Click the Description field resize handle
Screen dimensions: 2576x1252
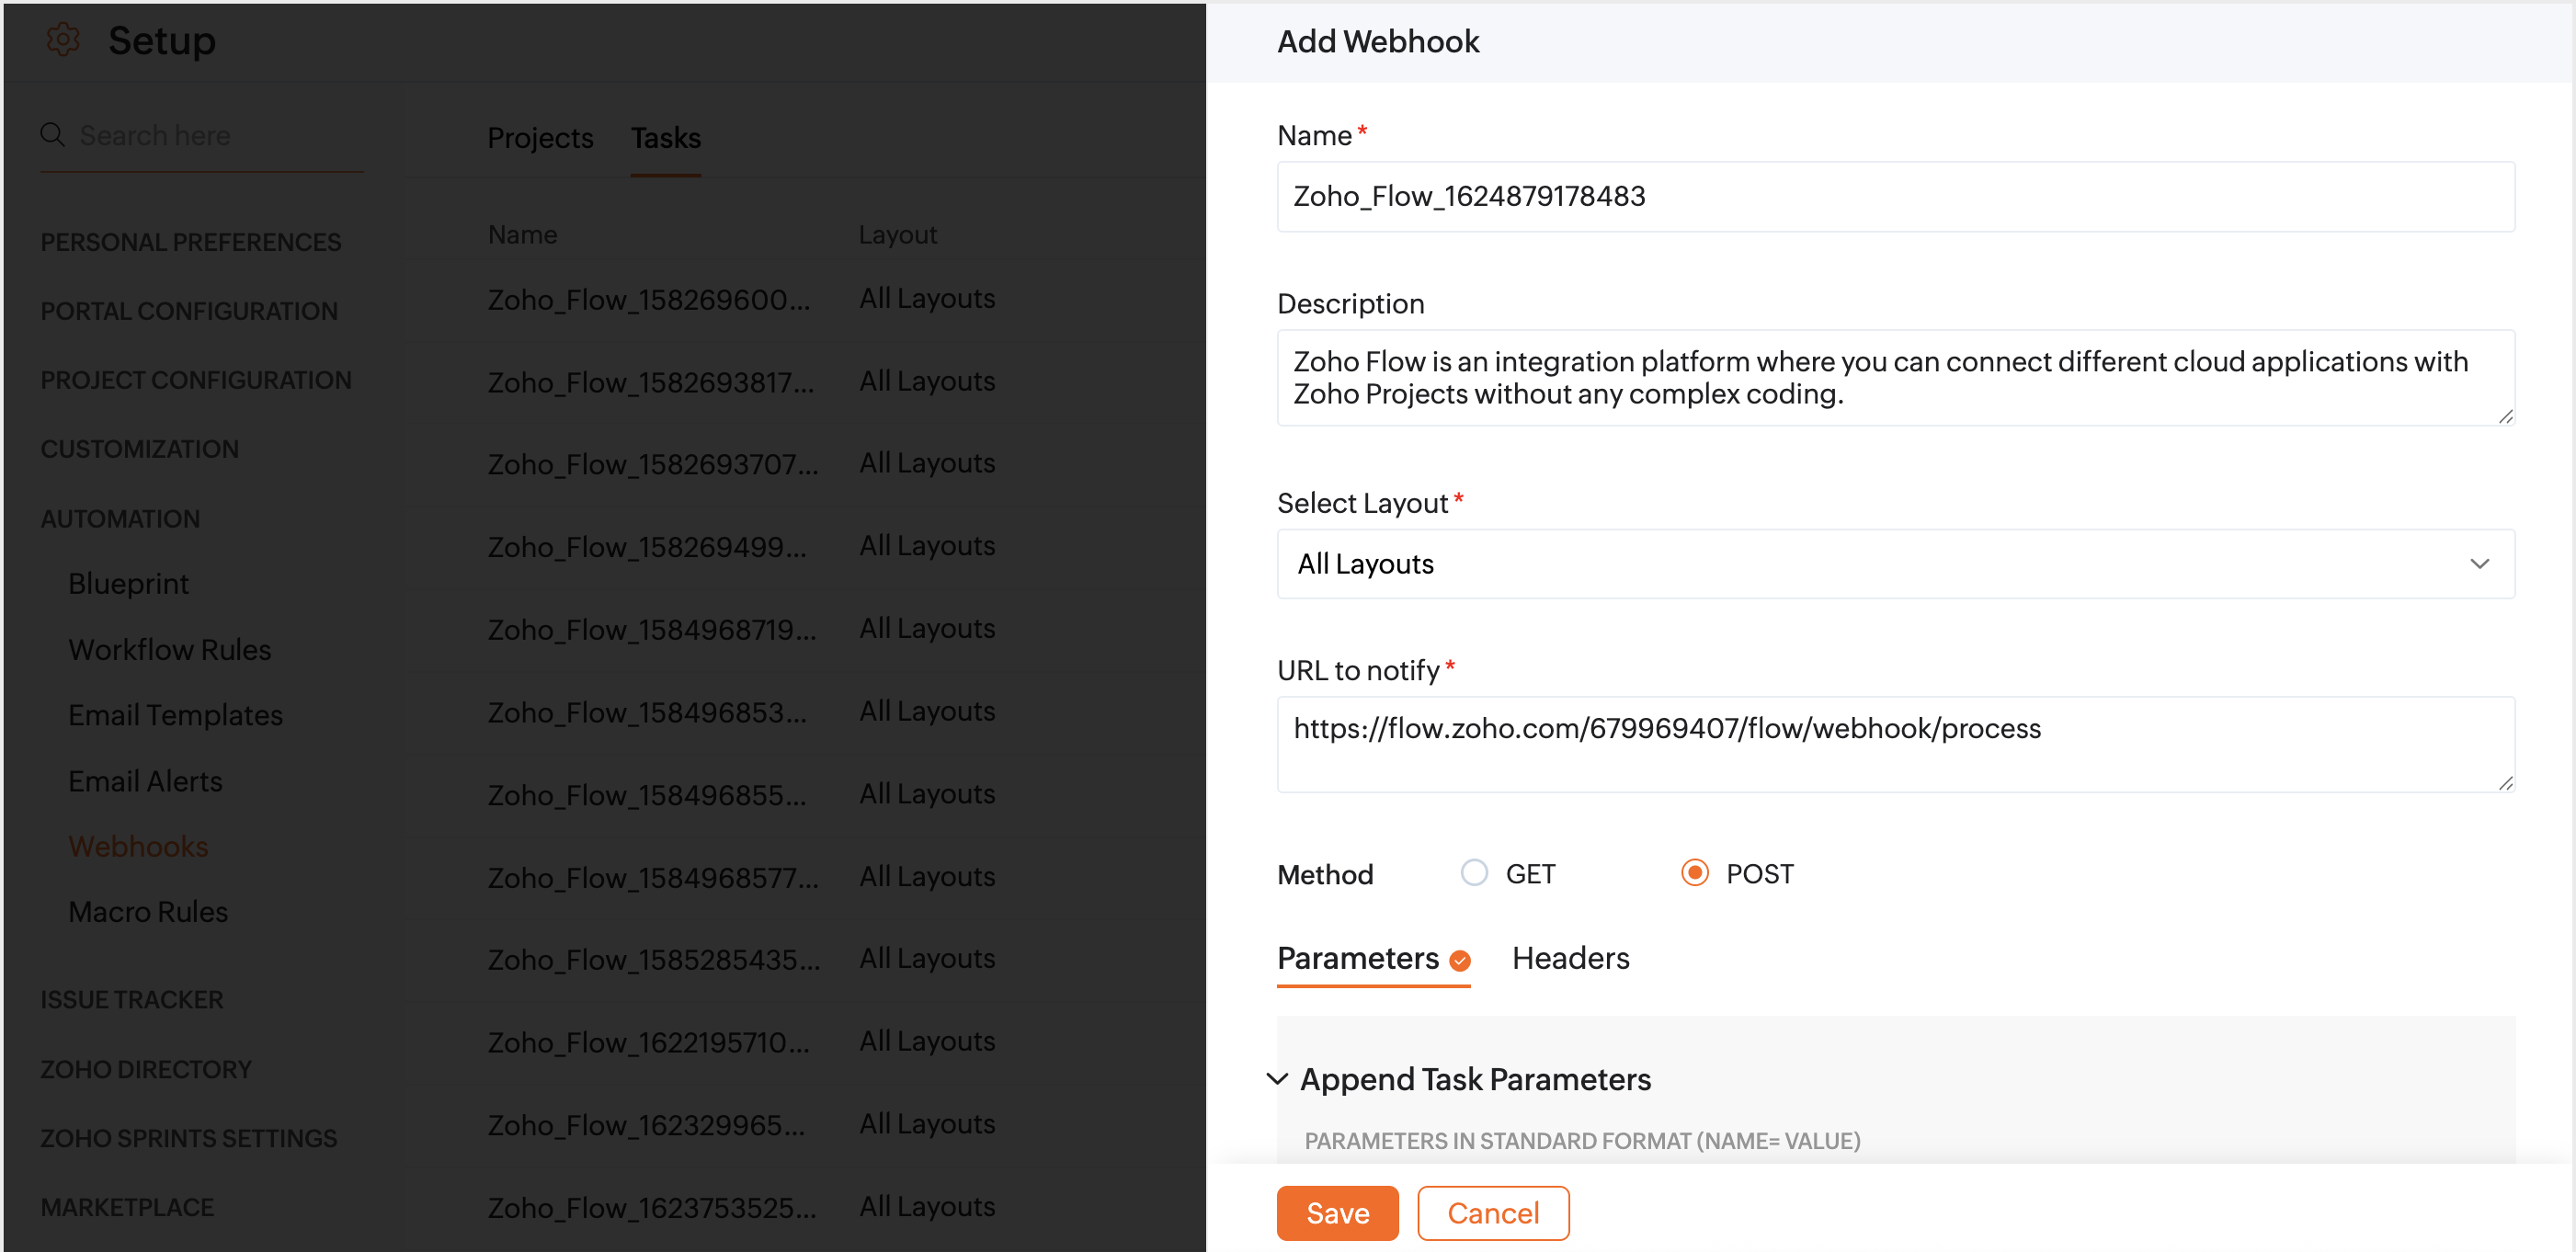point(2505,417)
